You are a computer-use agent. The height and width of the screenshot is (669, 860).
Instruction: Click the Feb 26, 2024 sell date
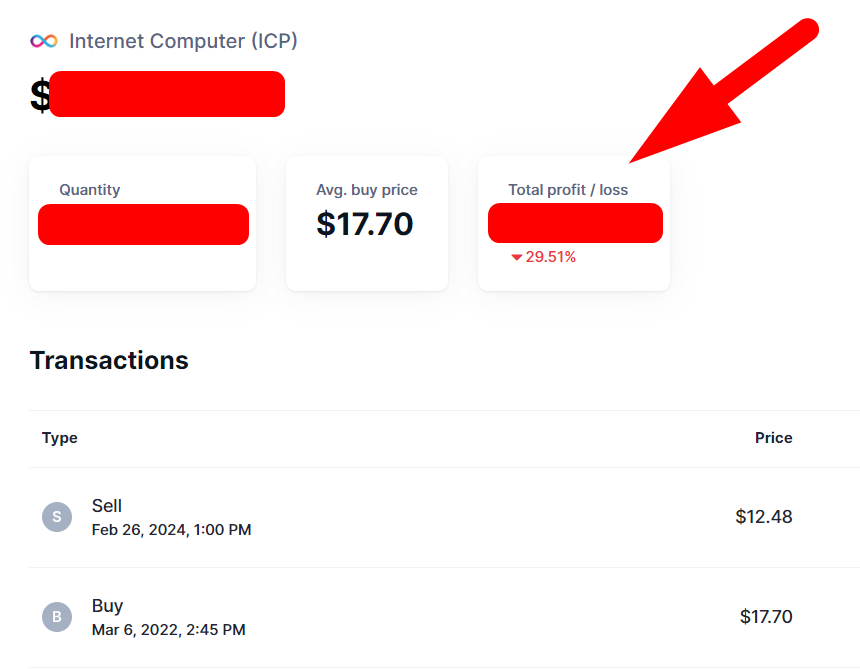(x=171, y=530)
